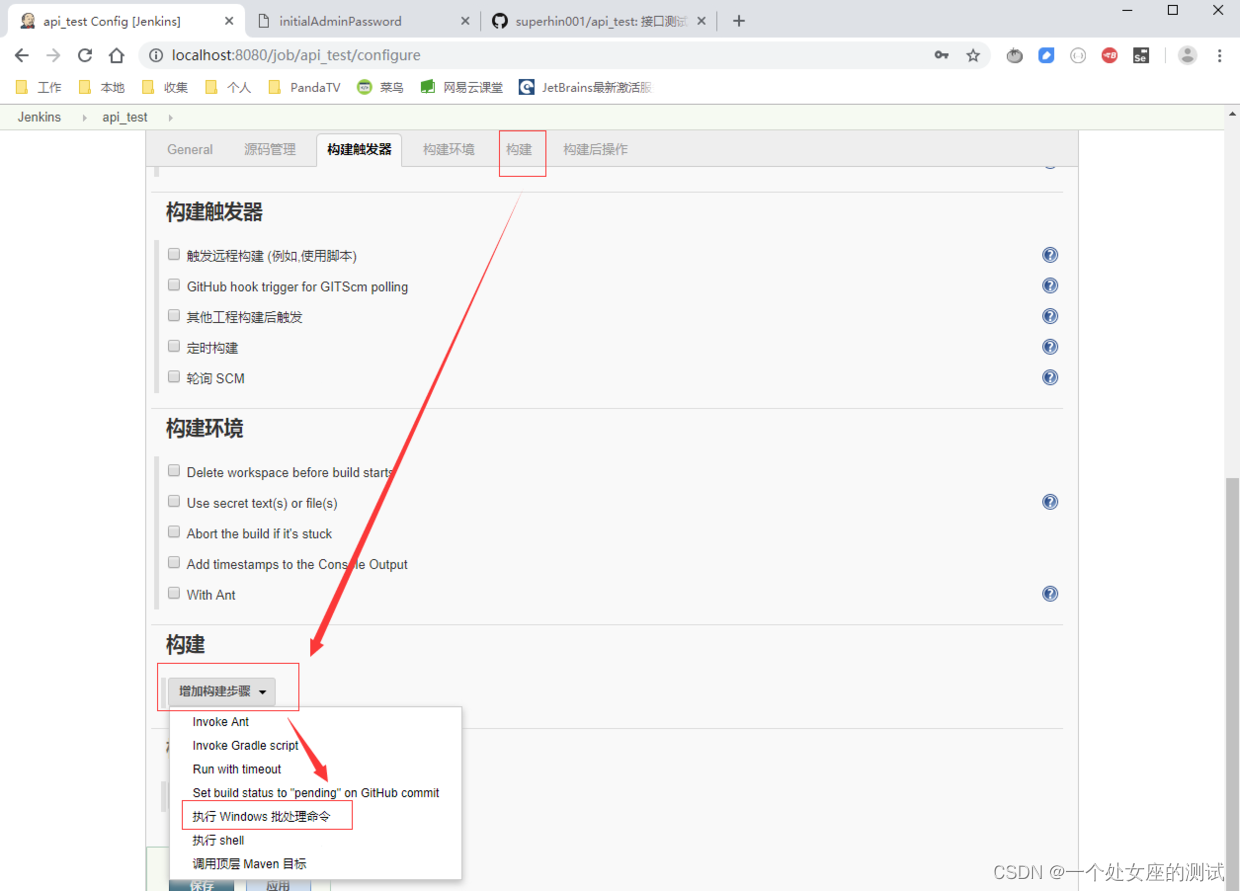Open the JetBrains最新激活服 bookmark

pos(586,88)
